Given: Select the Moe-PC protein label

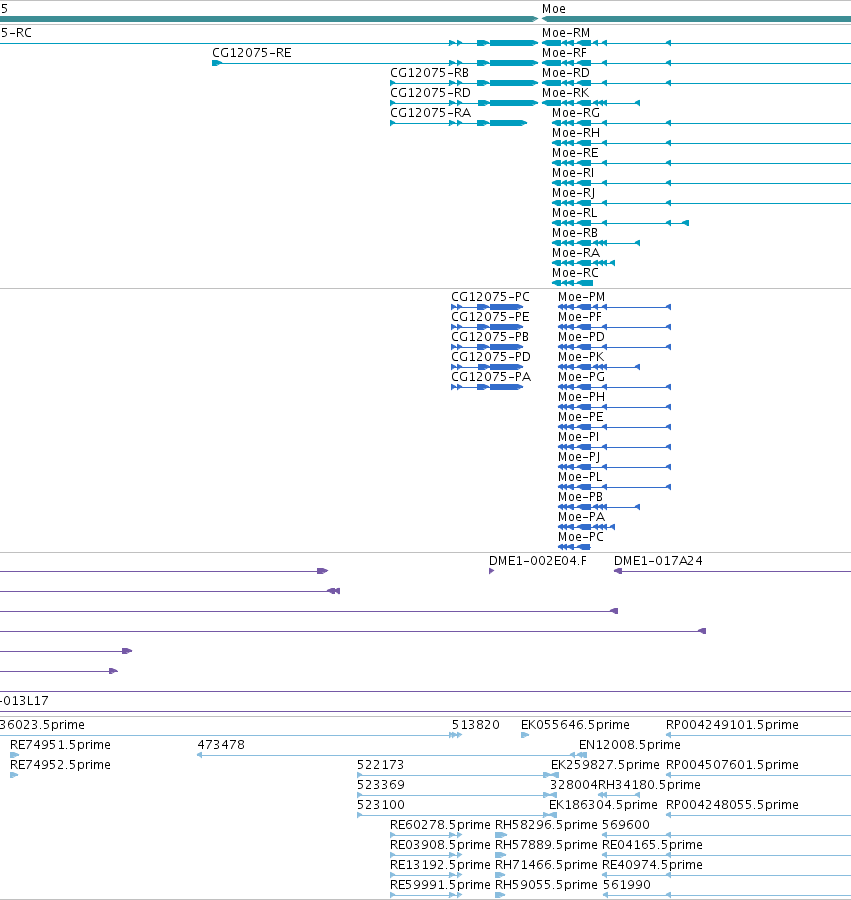Looking at the screenshot, I should point(581,537).
